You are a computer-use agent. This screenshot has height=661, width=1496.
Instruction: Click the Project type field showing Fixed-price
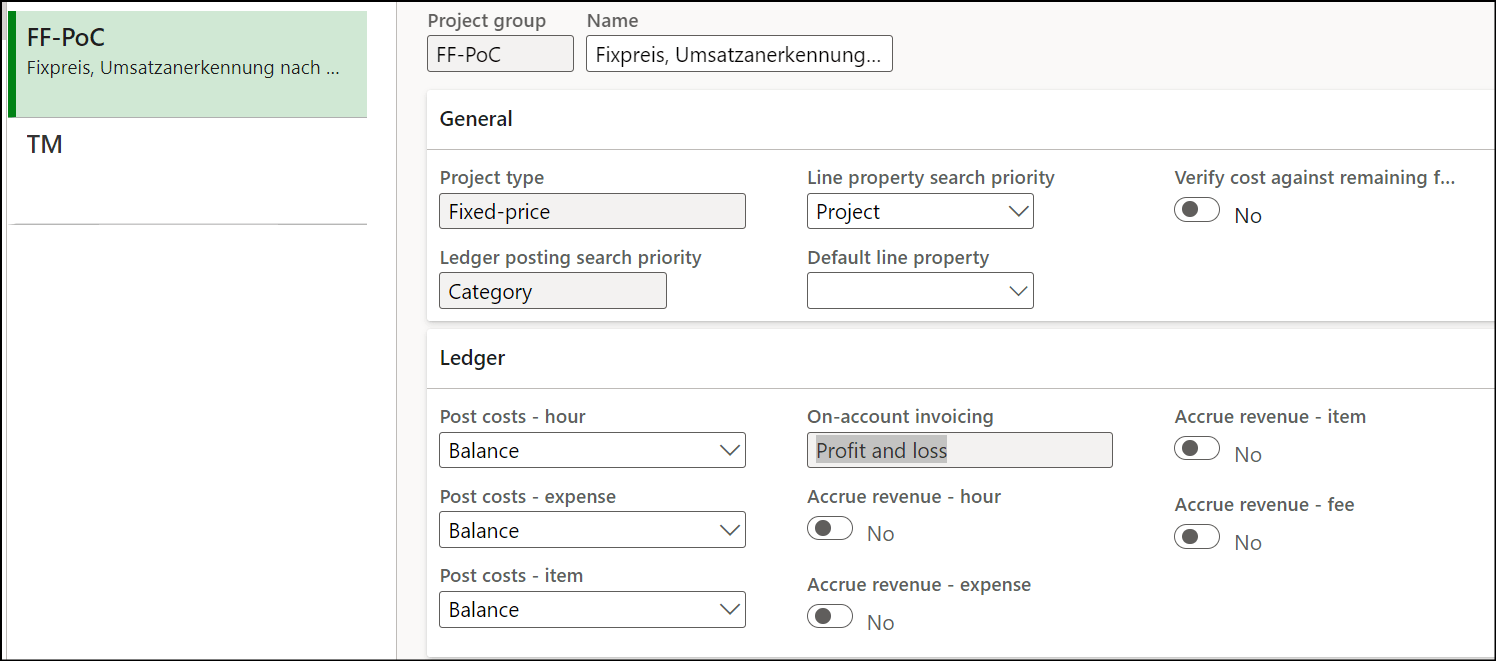coord(592,211)
